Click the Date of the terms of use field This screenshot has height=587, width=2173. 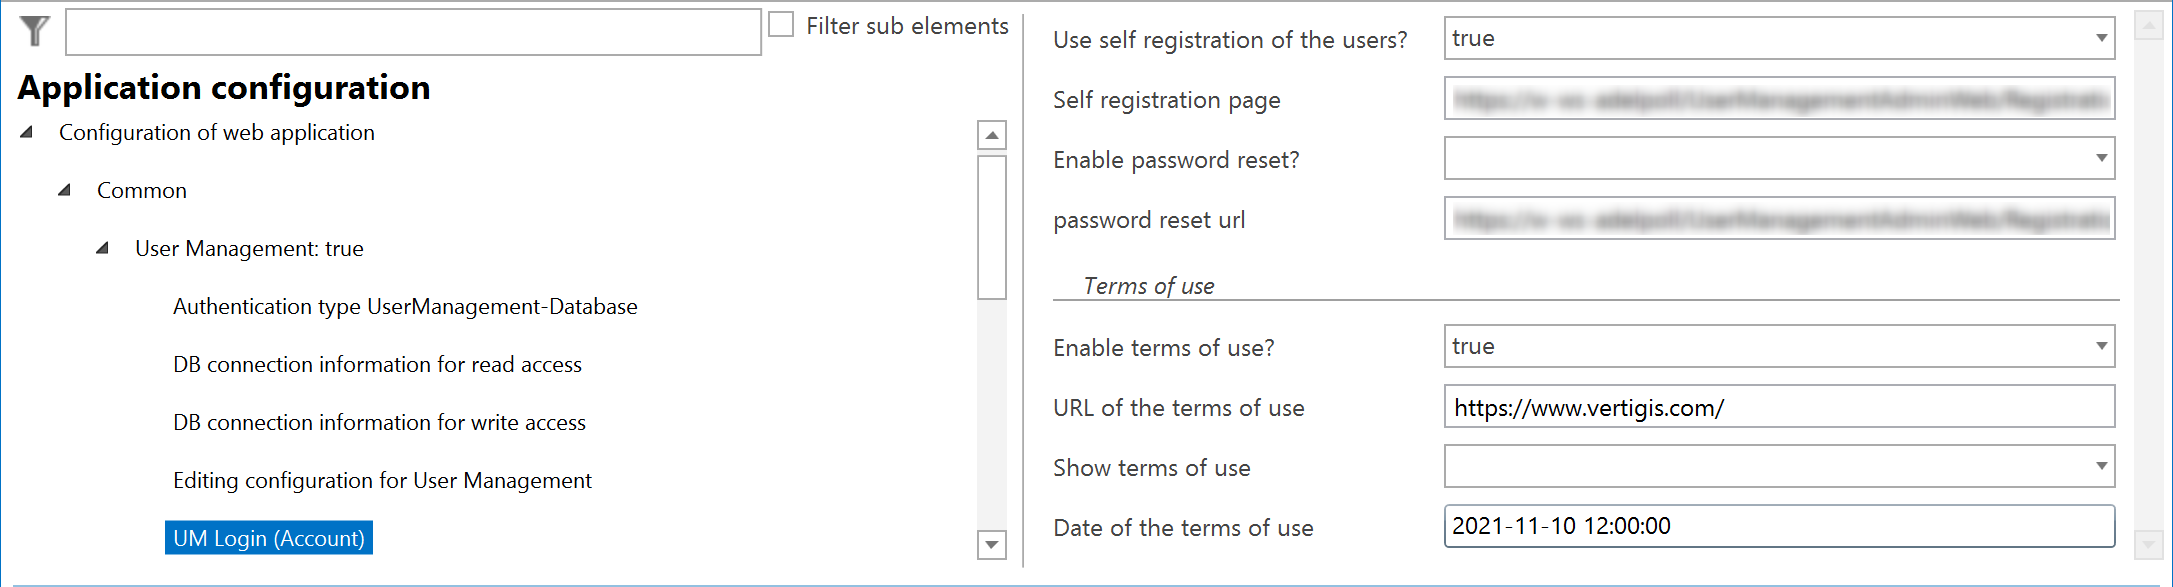click(1778, 526)
